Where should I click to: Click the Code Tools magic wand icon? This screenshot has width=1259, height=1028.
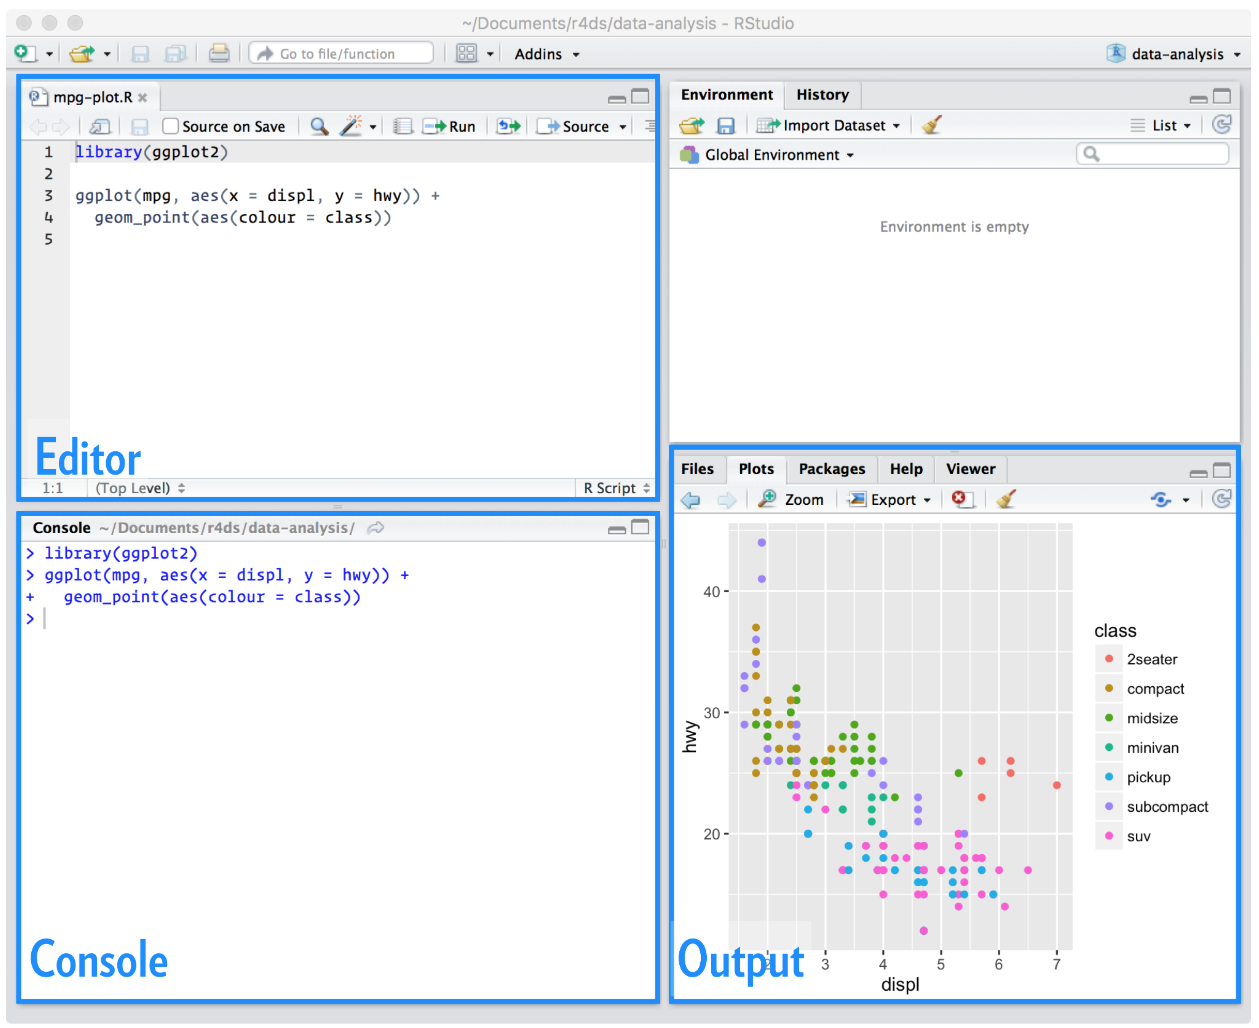click(x=351, y=126)
